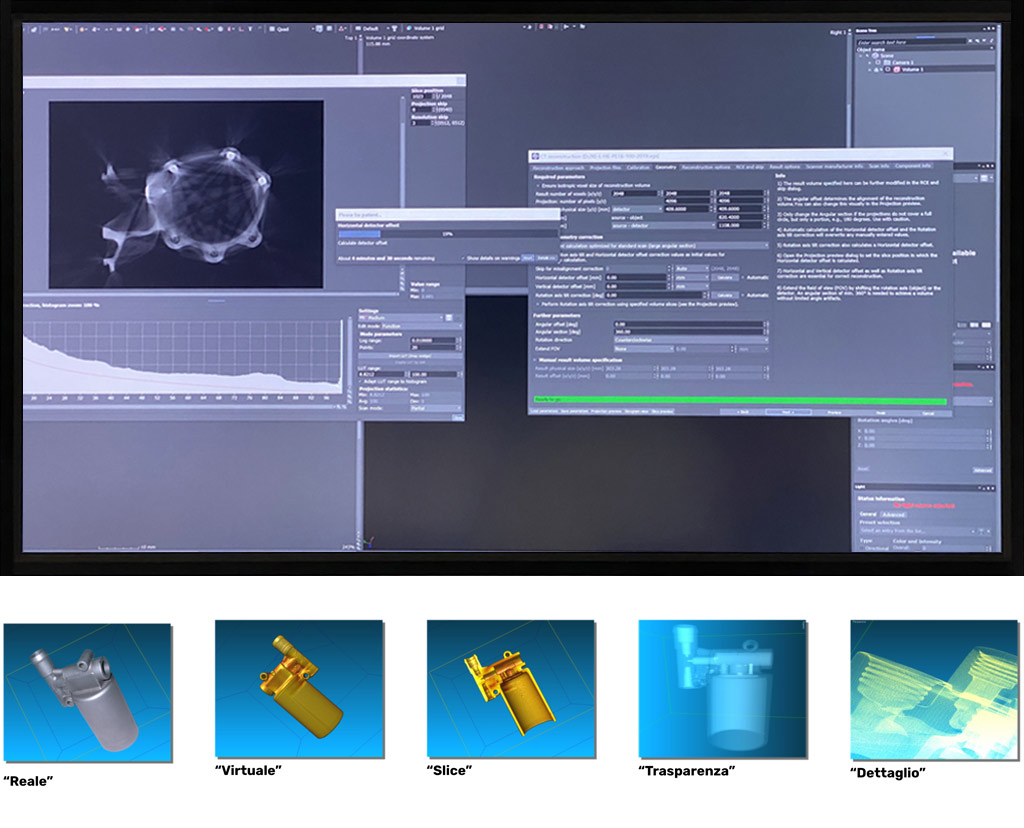
Task: Switch to Projection files tab
Action: point(605,168)
